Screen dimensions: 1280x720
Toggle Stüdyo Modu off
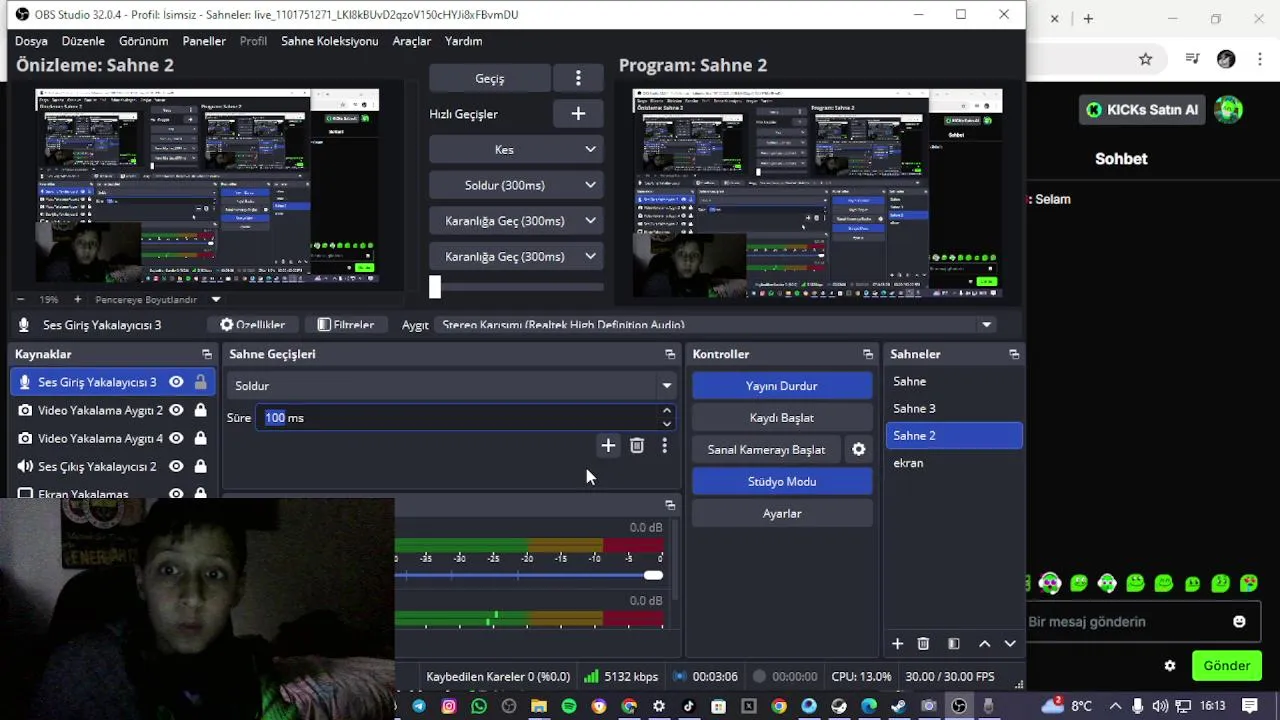coord(782,482)
